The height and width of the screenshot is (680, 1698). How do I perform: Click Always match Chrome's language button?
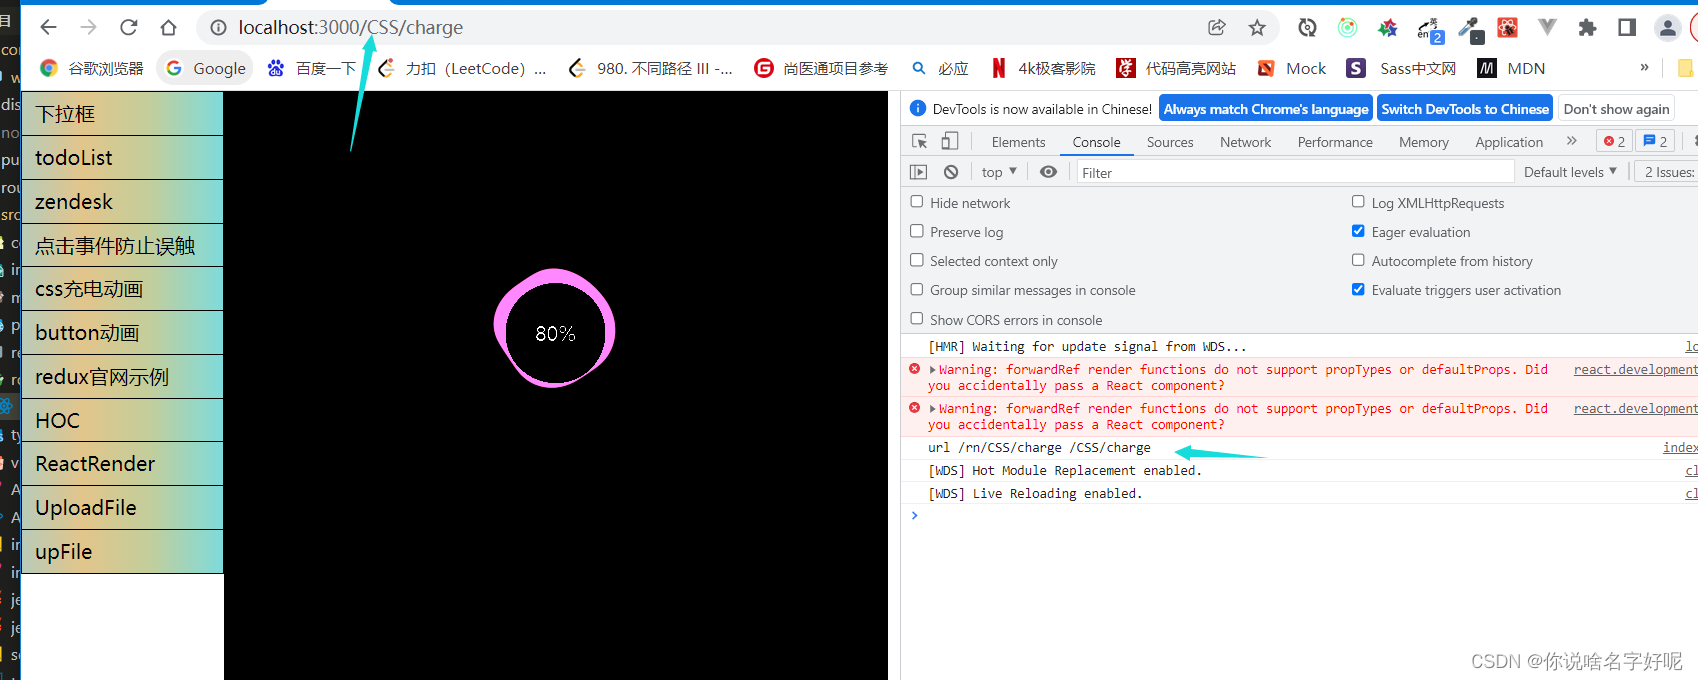(x=1265, y=109)
